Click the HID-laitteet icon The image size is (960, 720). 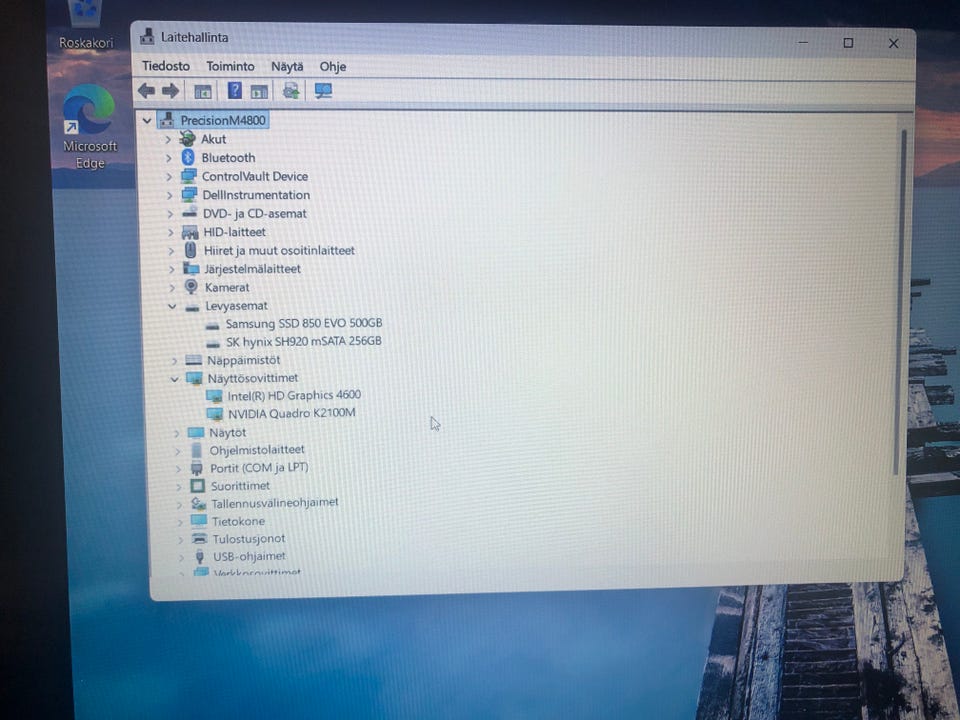tap(190, 232)
